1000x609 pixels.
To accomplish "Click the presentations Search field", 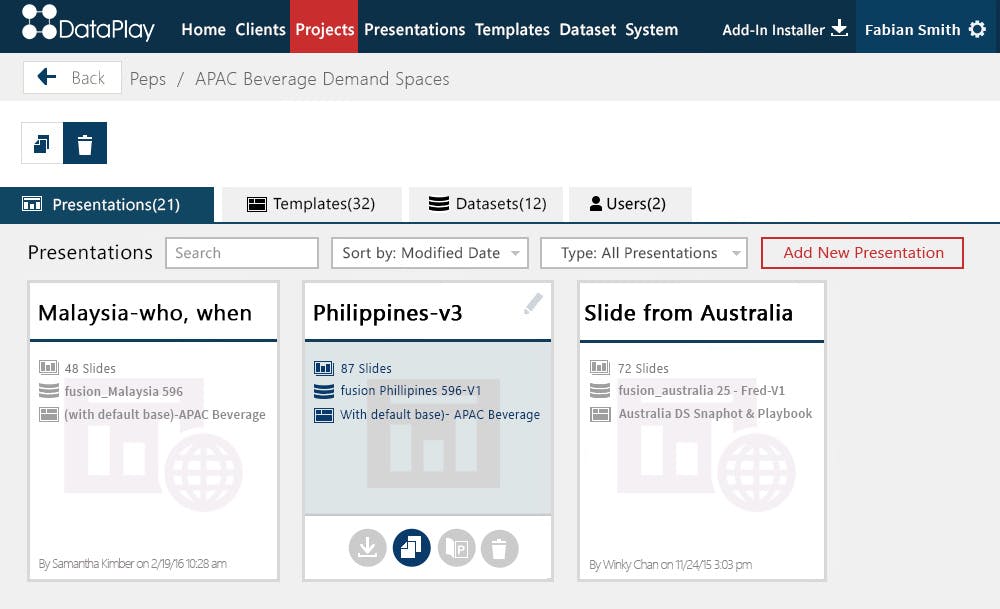I will (242, 253).
